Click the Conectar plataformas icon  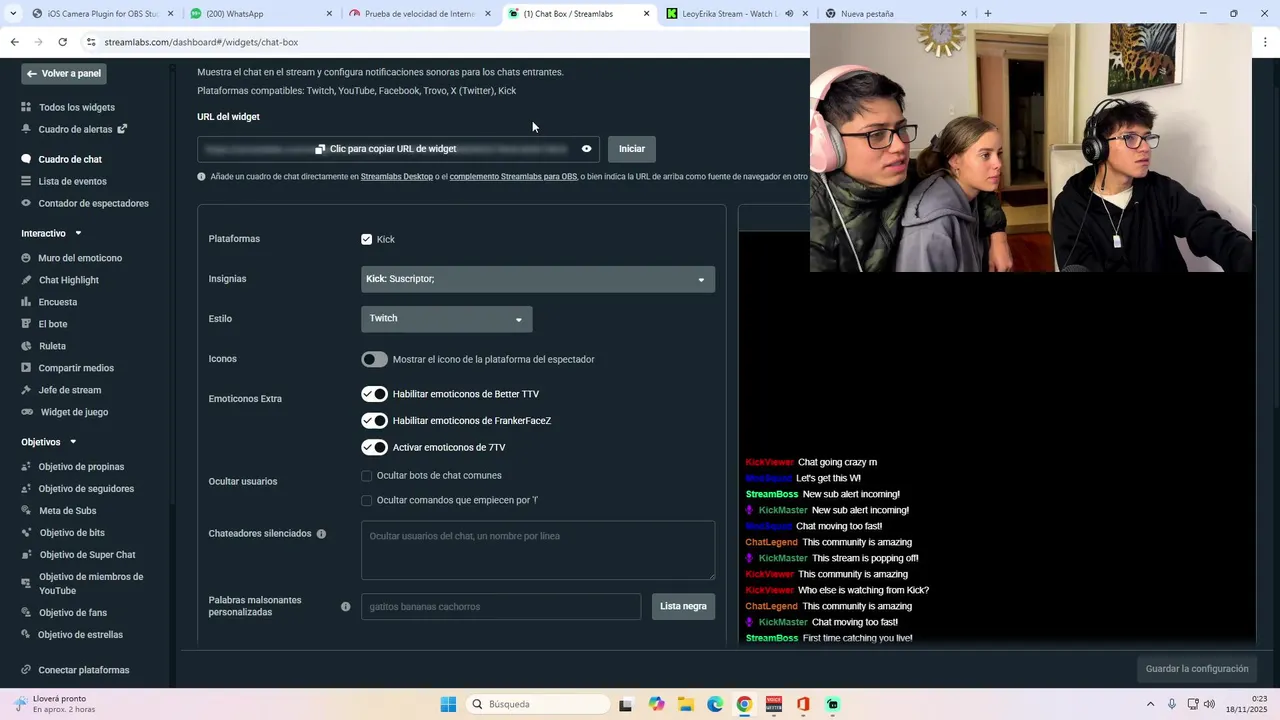26,670
